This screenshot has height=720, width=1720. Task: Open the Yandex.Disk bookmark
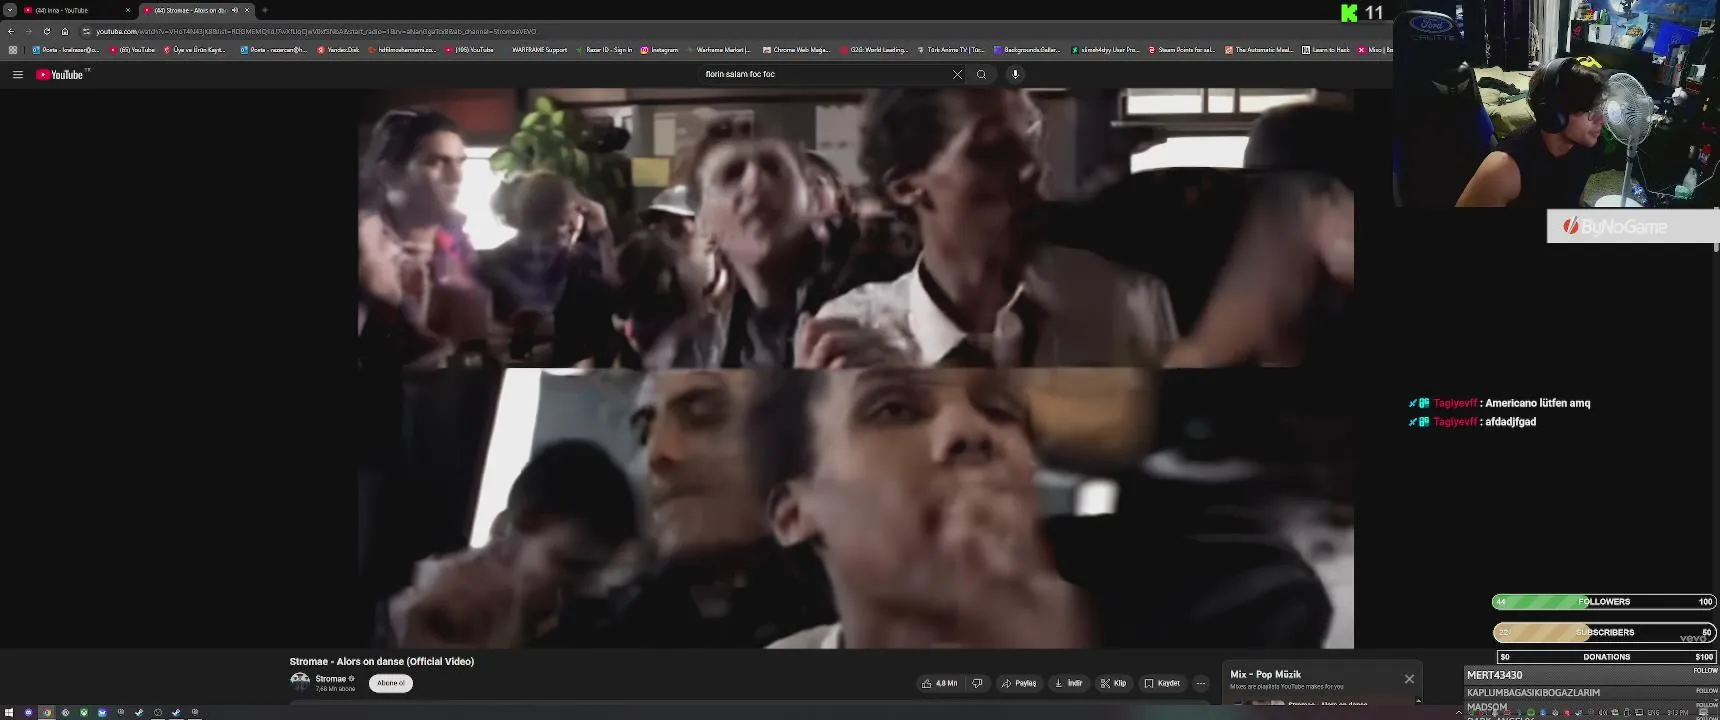pos(339,49)
